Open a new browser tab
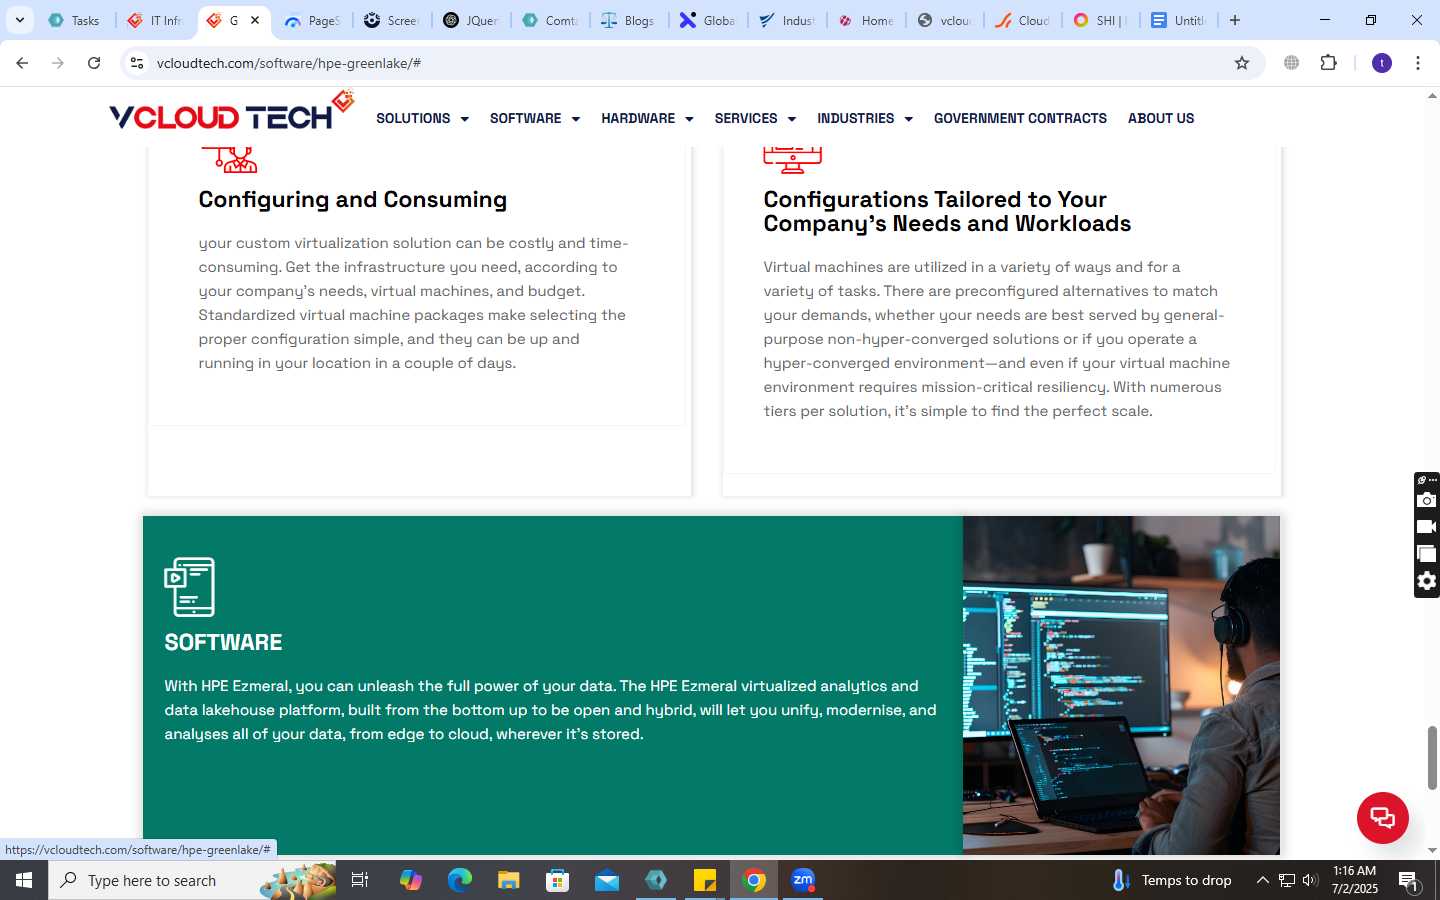 (1235, 20)
